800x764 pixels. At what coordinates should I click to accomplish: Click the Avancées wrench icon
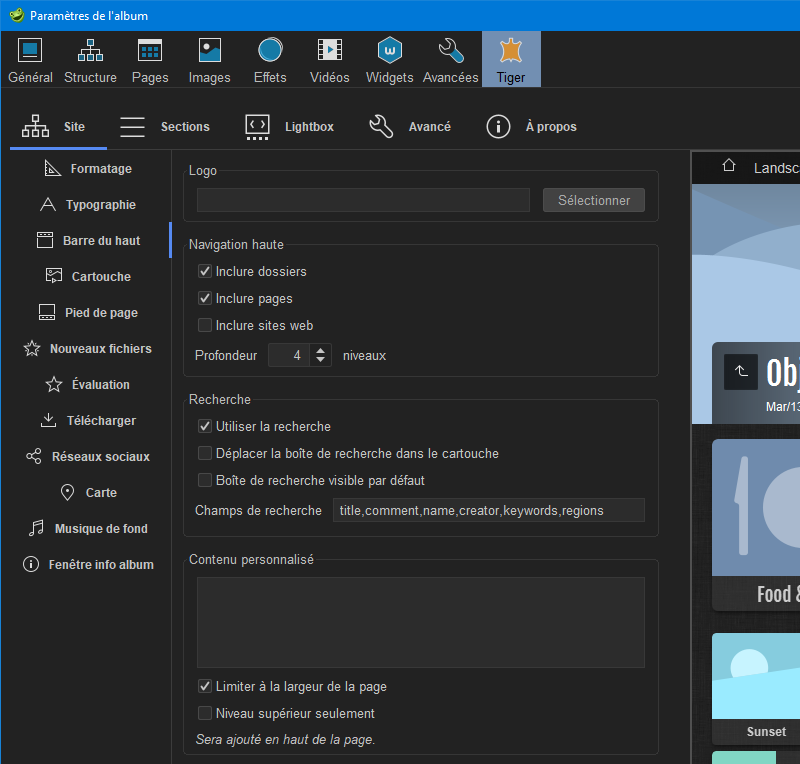click(450, 59)
